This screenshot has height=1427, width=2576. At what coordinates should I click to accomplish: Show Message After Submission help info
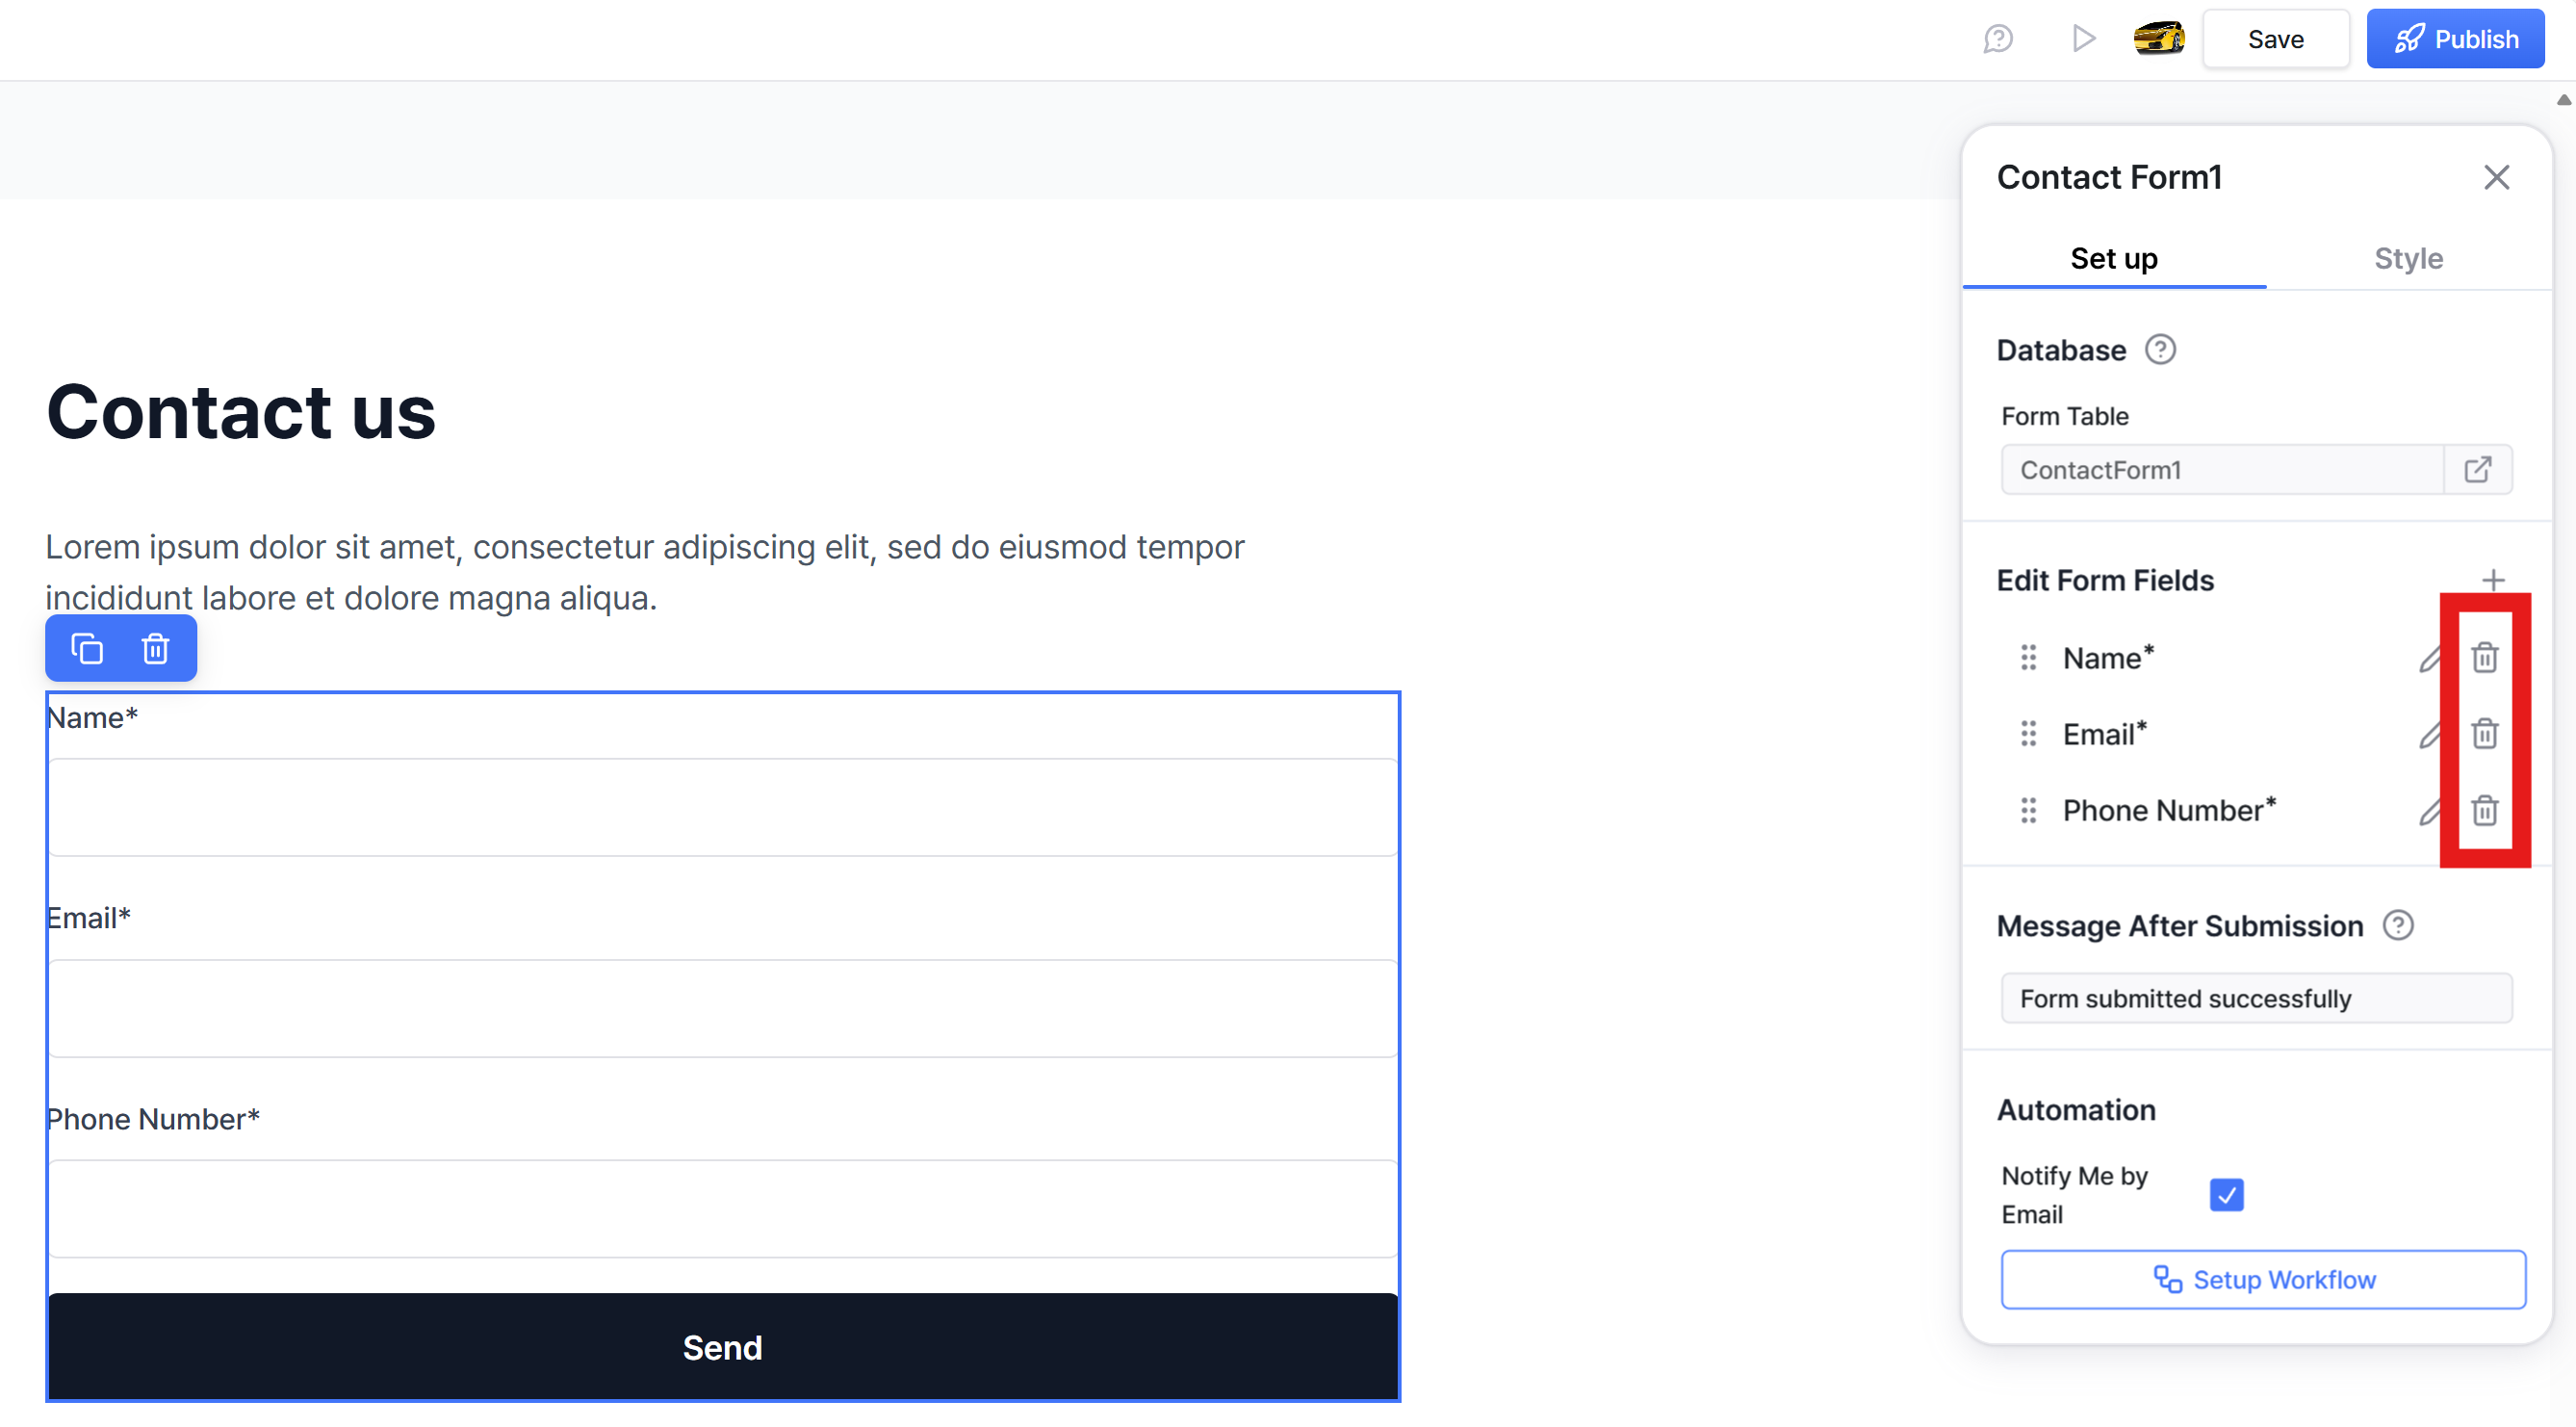(x=2397, y=926)
